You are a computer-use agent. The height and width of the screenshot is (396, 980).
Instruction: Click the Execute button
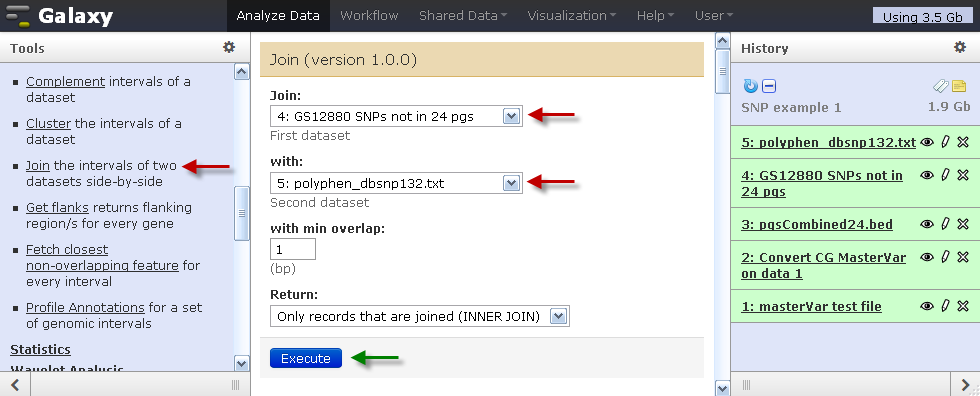point(306,358)
